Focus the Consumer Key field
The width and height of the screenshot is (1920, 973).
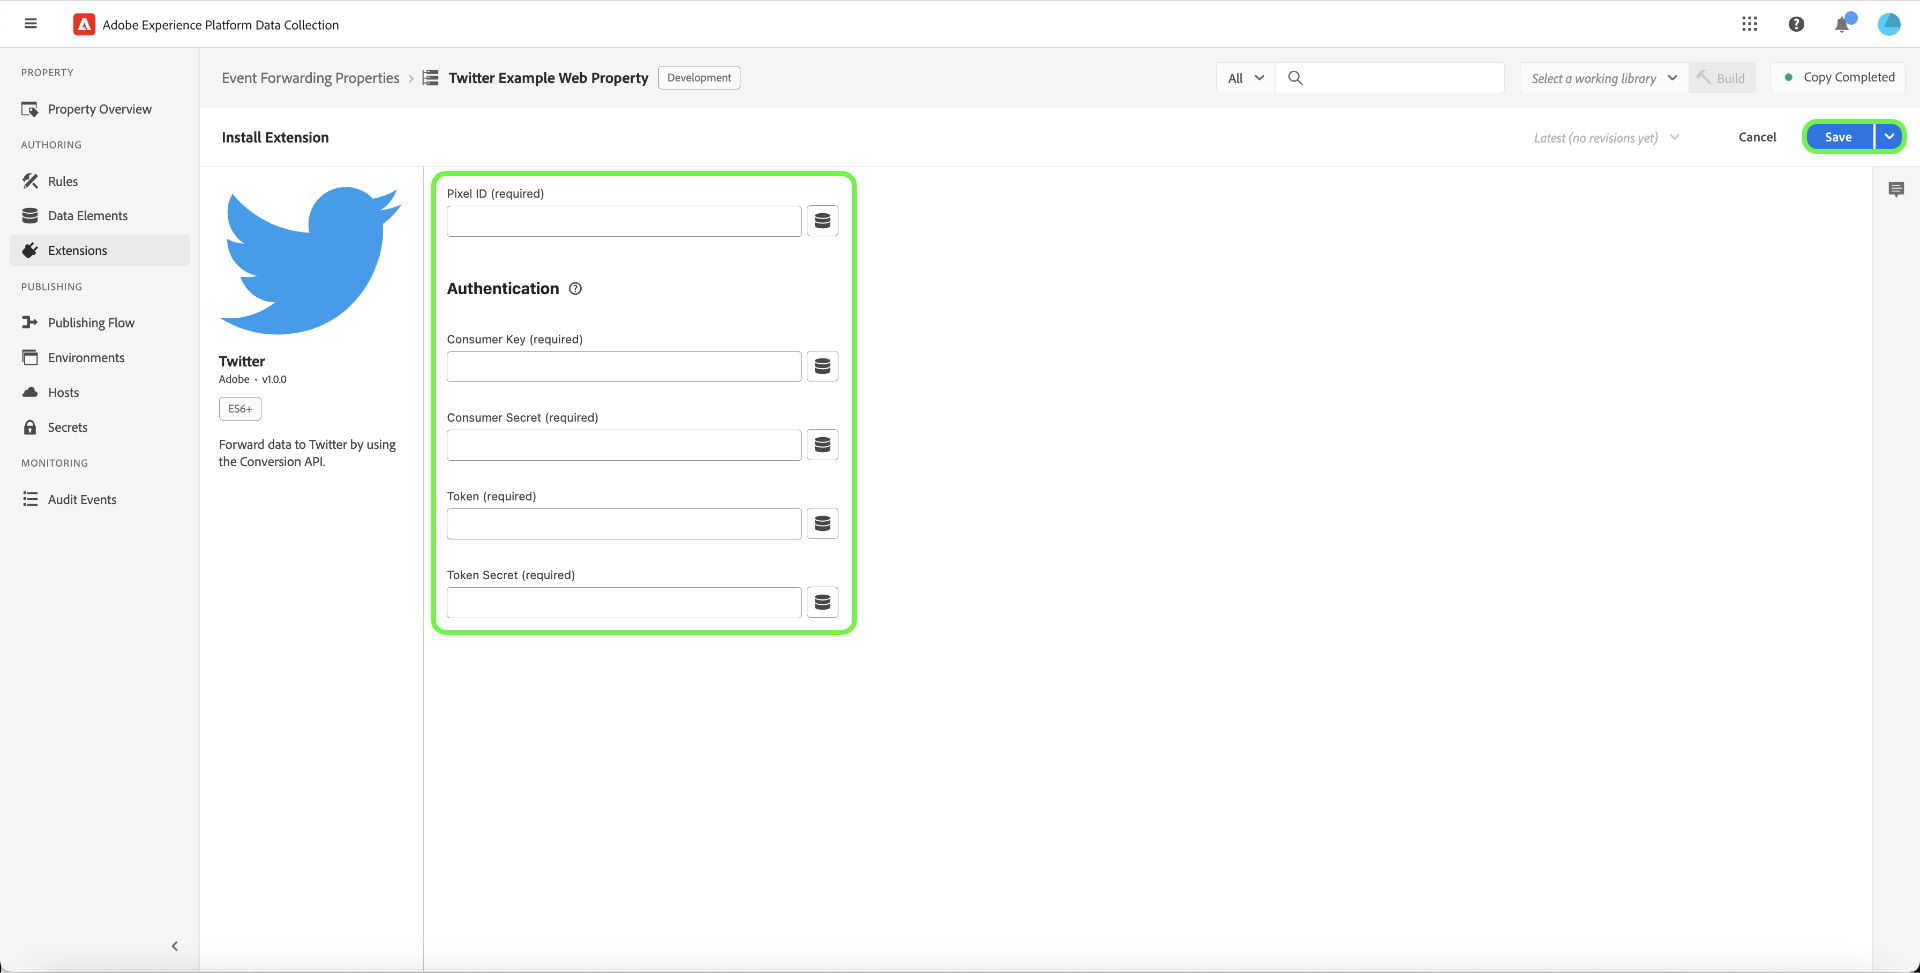[624, 366]
